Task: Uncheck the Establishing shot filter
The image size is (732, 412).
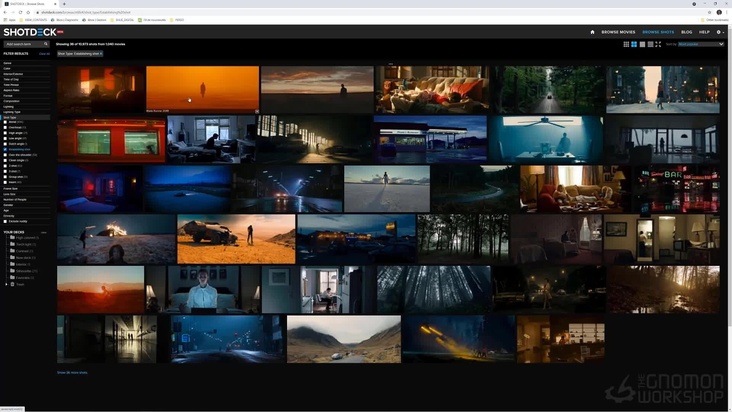Action: (x=6, y=149)
